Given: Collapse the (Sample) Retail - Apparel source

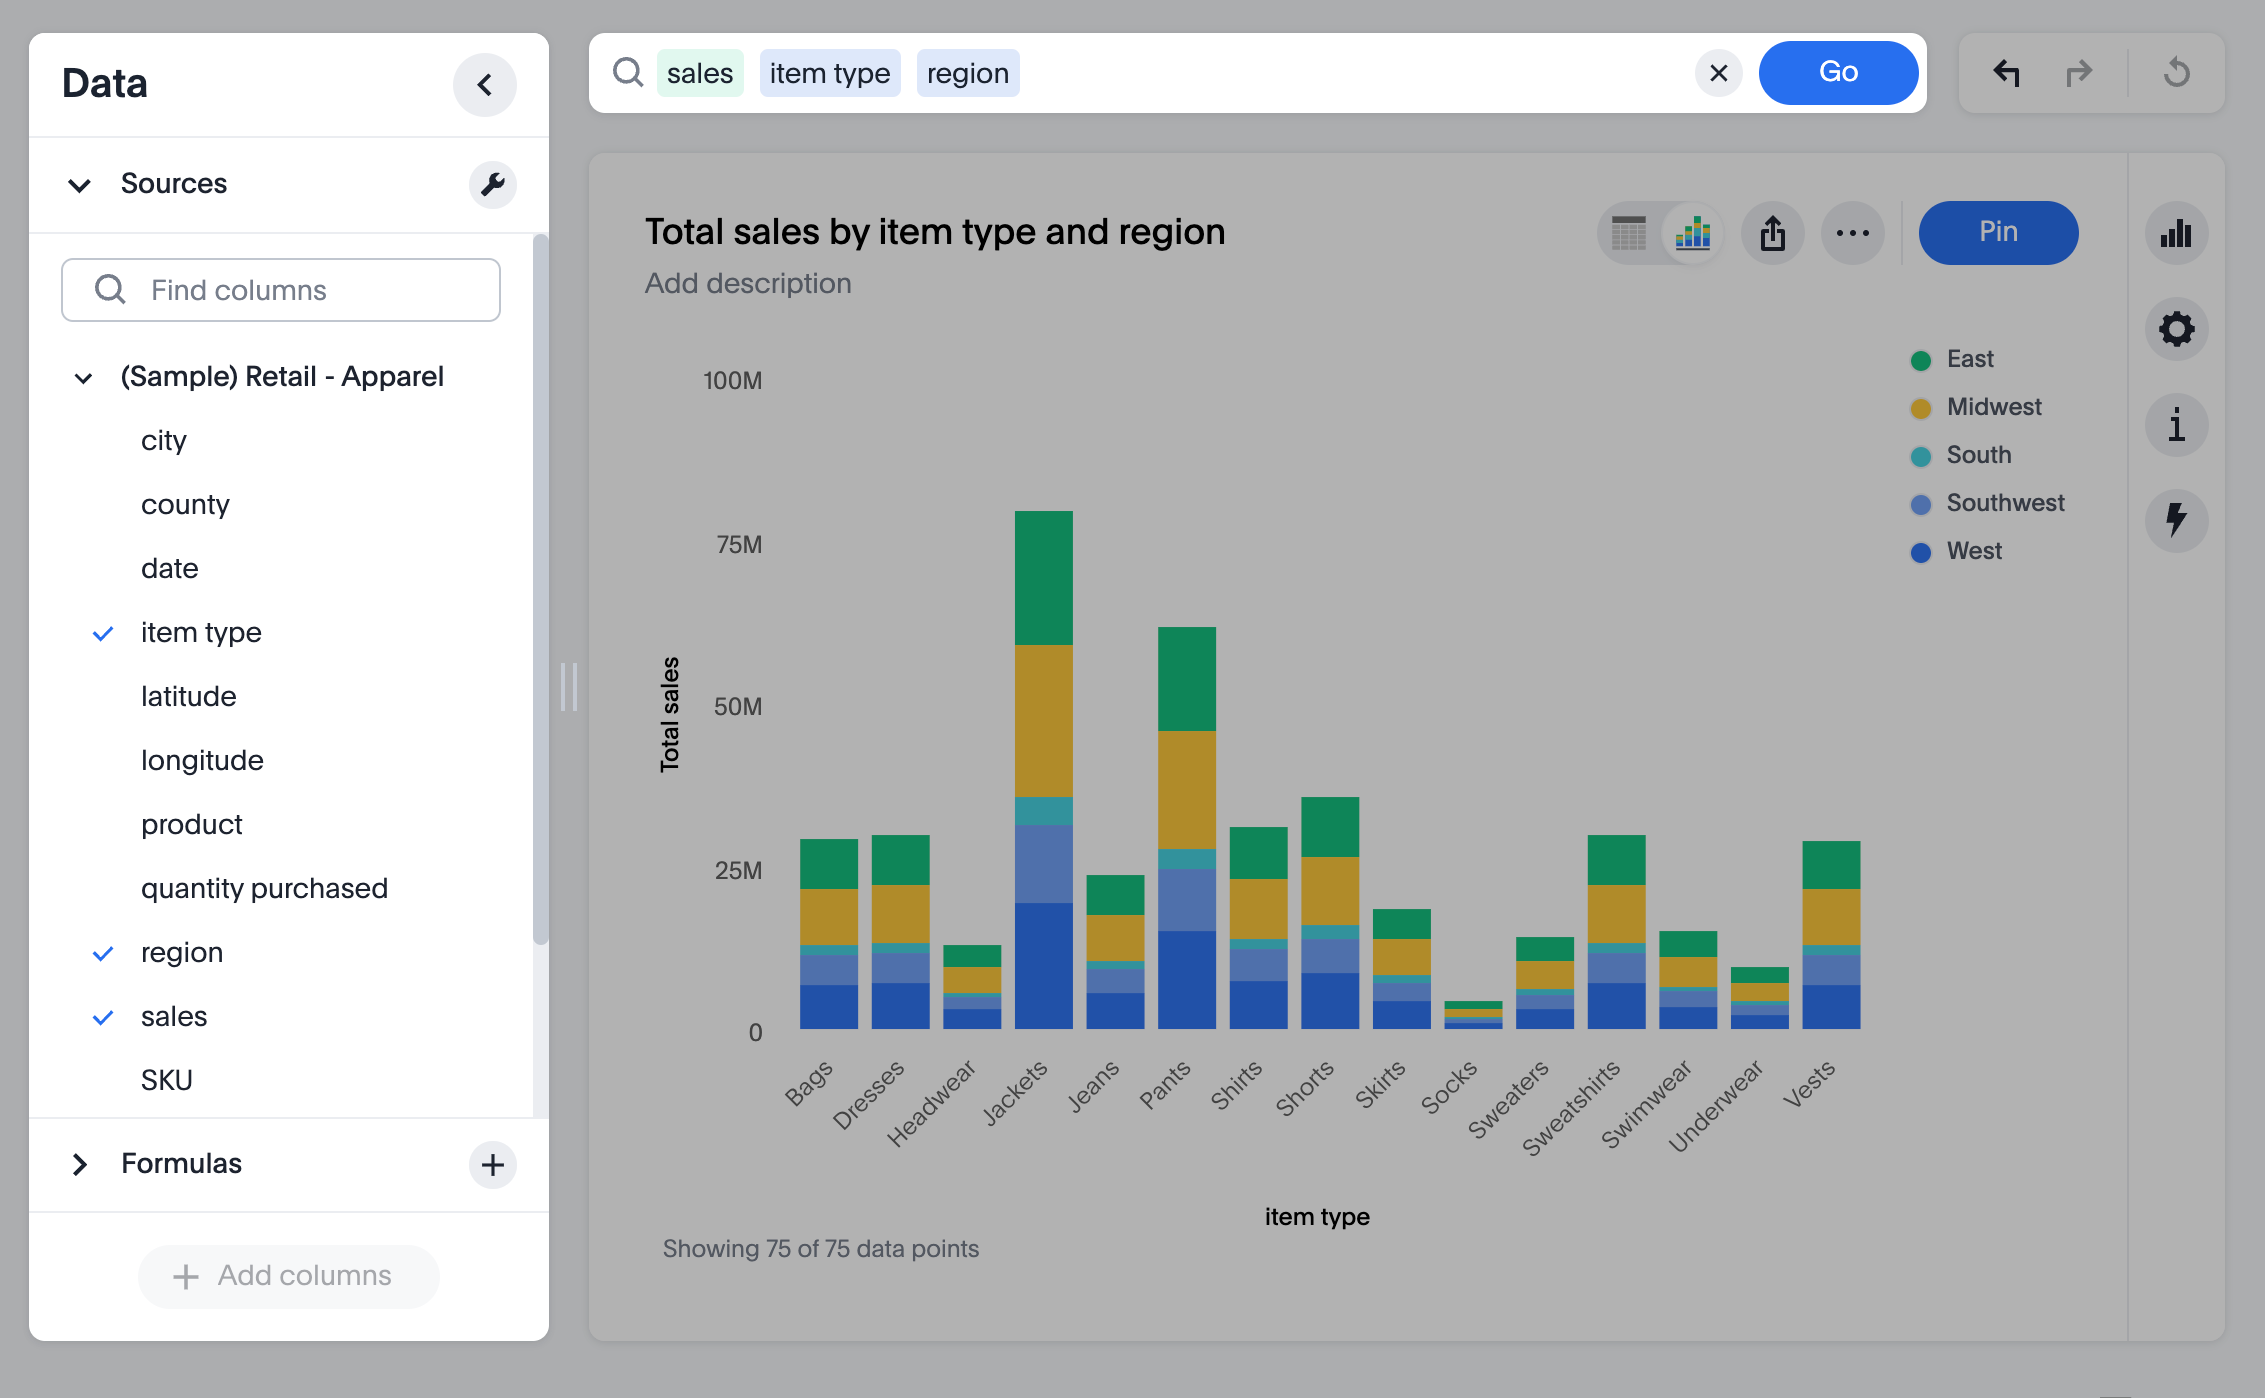Looking at the screenshot, I should click(x=84, y=377).
